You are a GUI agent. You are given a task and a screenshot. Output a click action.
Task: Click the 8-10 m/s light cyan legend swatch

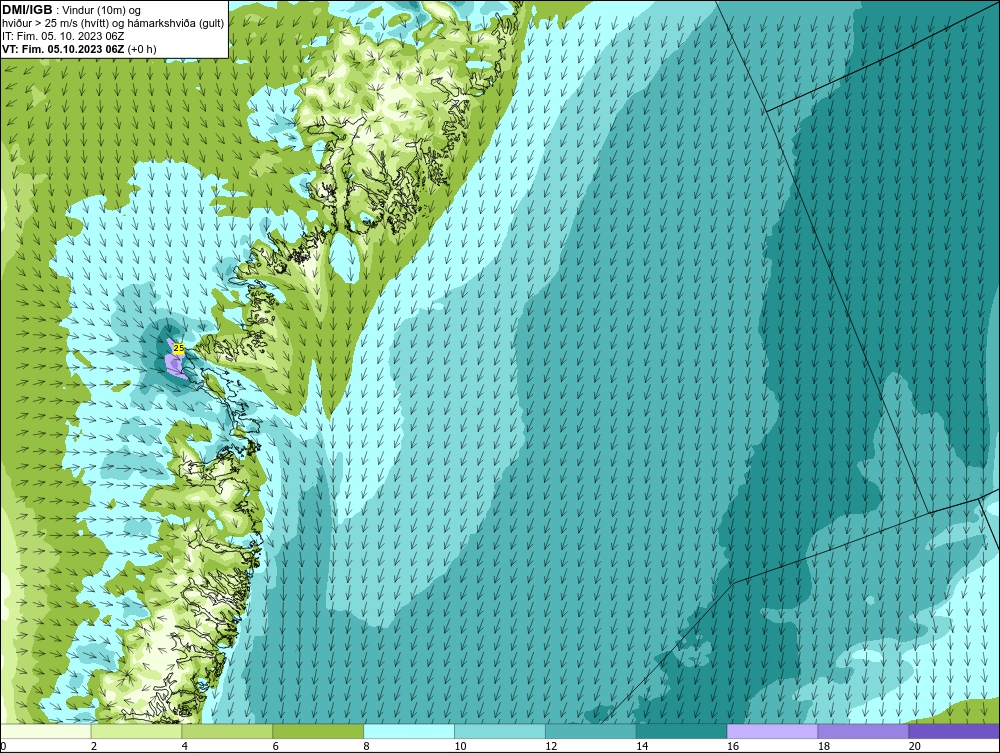(409, 731)
